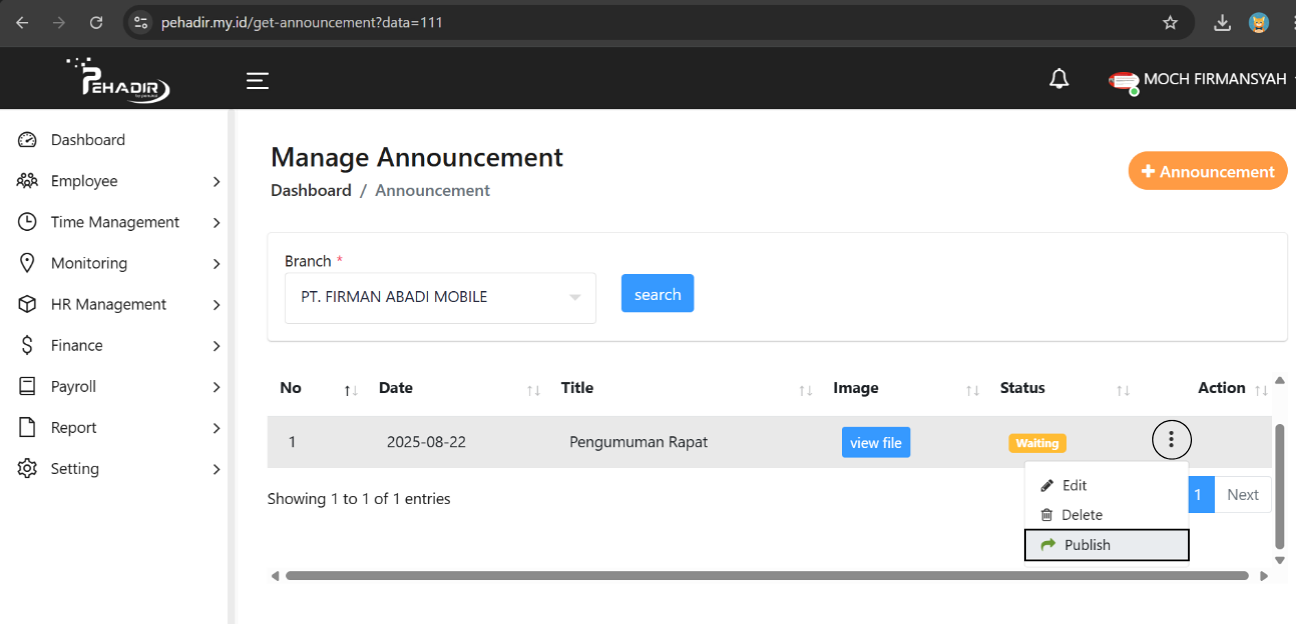
Task: Click page 1 in the pagination
Action: point(1200,494)
